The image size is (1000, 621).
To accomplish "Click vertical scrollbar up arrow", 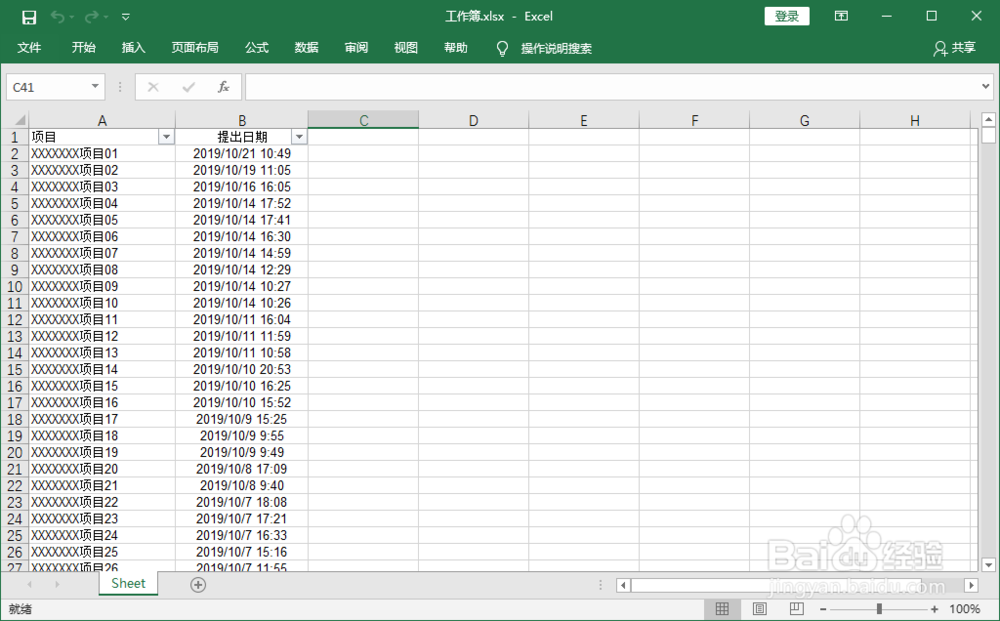I will (x=988, y=119).
